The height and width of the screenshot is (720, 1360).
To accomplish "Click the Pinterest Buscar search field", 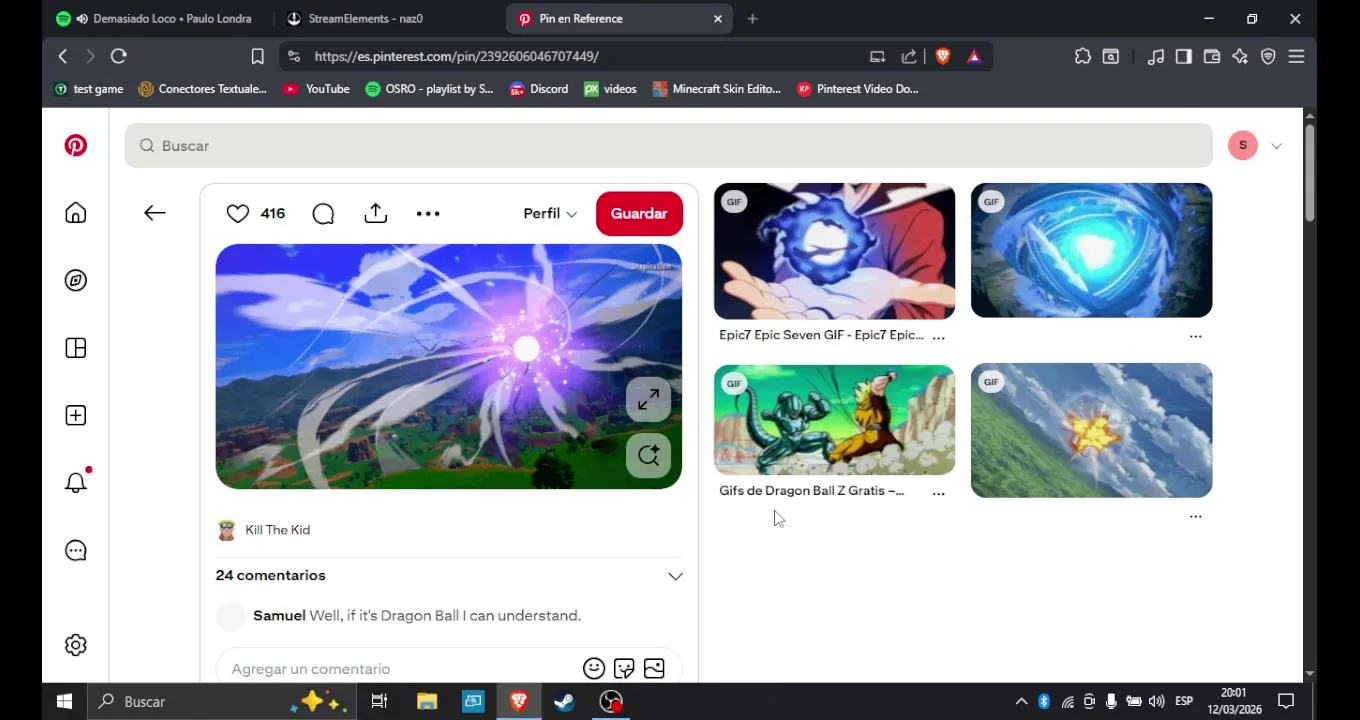I will (x=668, y=146).
